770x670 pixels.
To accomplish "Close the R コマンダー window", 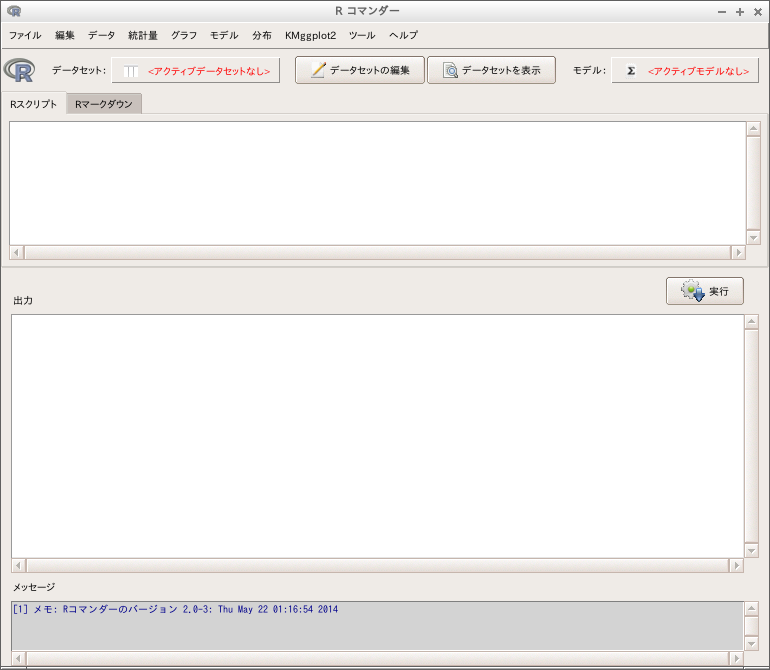I will click(758, 12).
